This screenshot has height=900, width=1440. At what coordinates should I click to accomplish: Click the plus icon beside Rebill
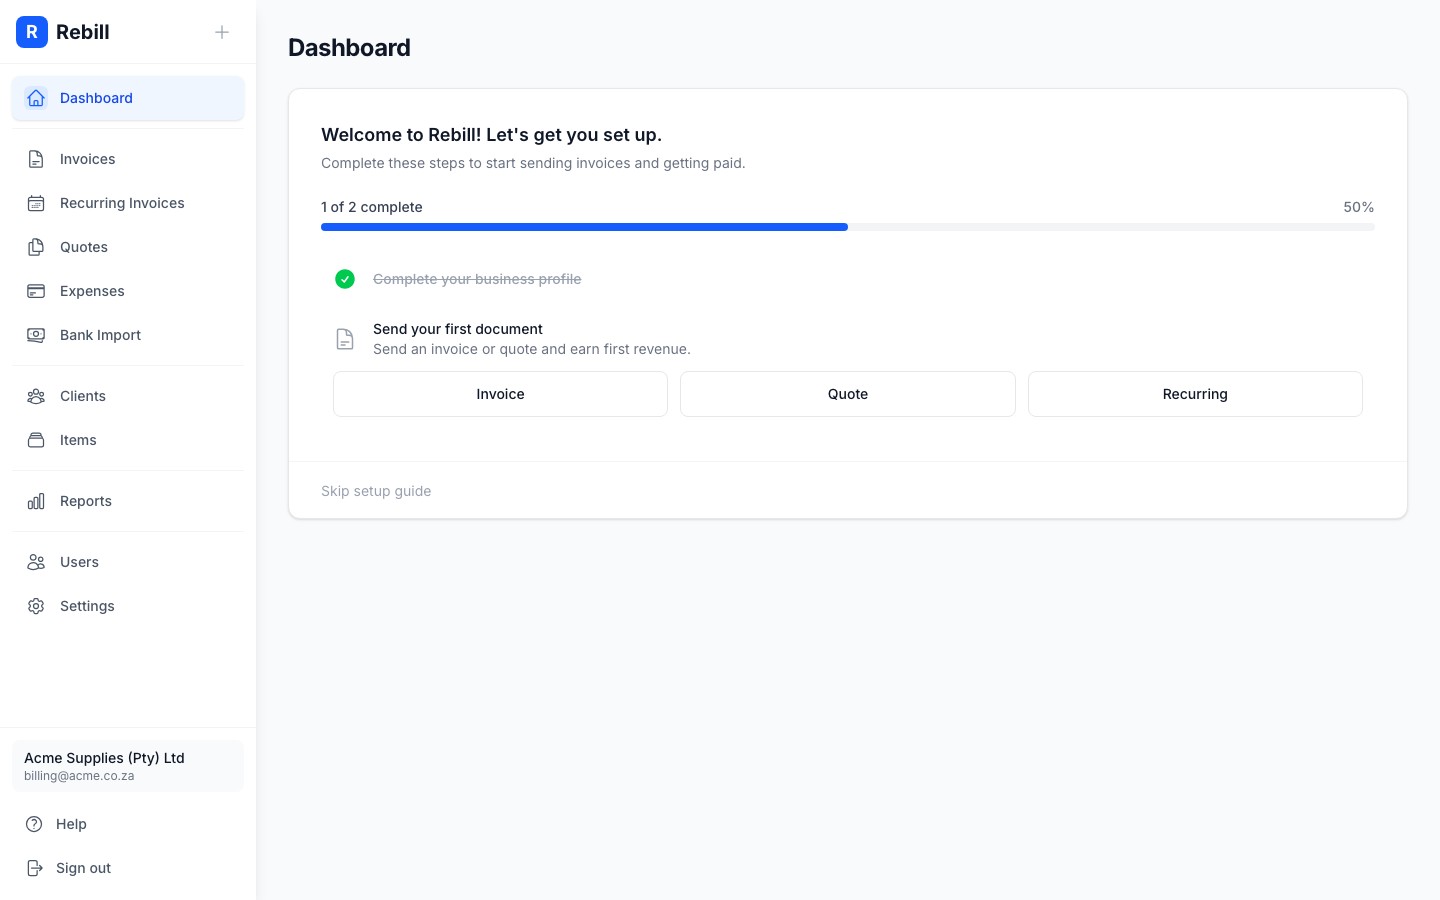coord(222,32)
